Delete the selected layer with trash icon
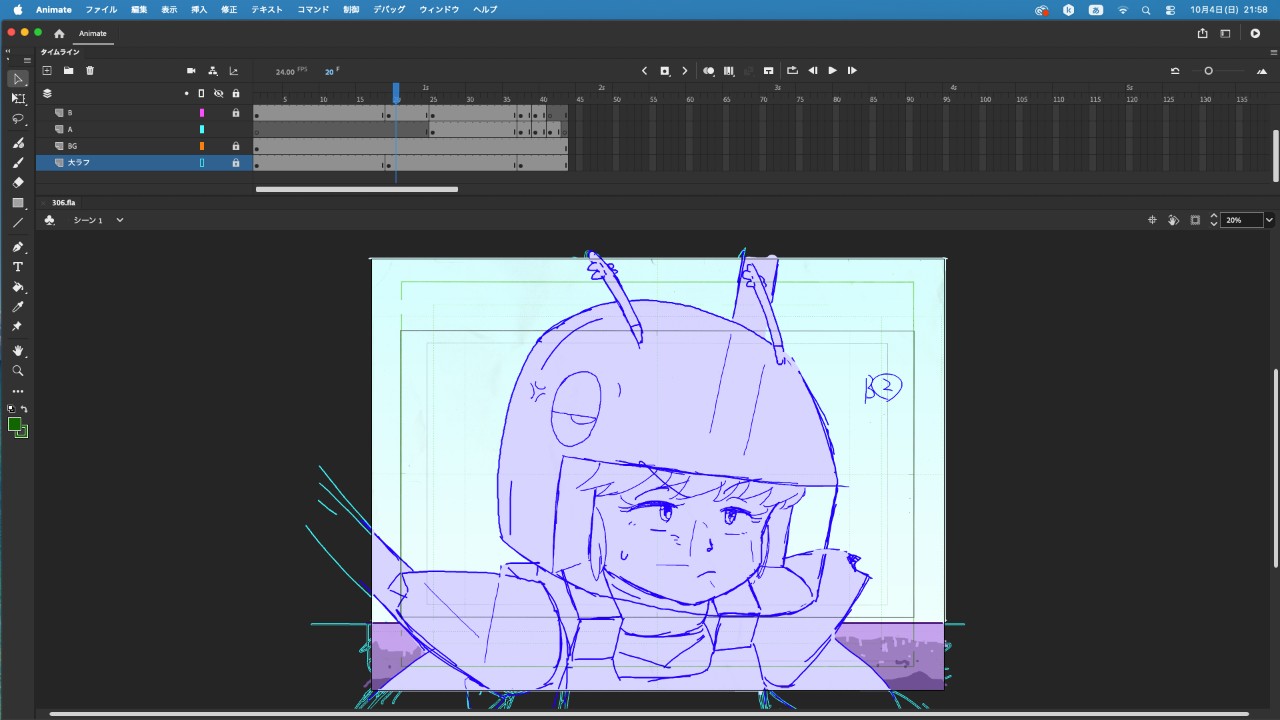Viewport: 1280px width, 720px height. 90,71
